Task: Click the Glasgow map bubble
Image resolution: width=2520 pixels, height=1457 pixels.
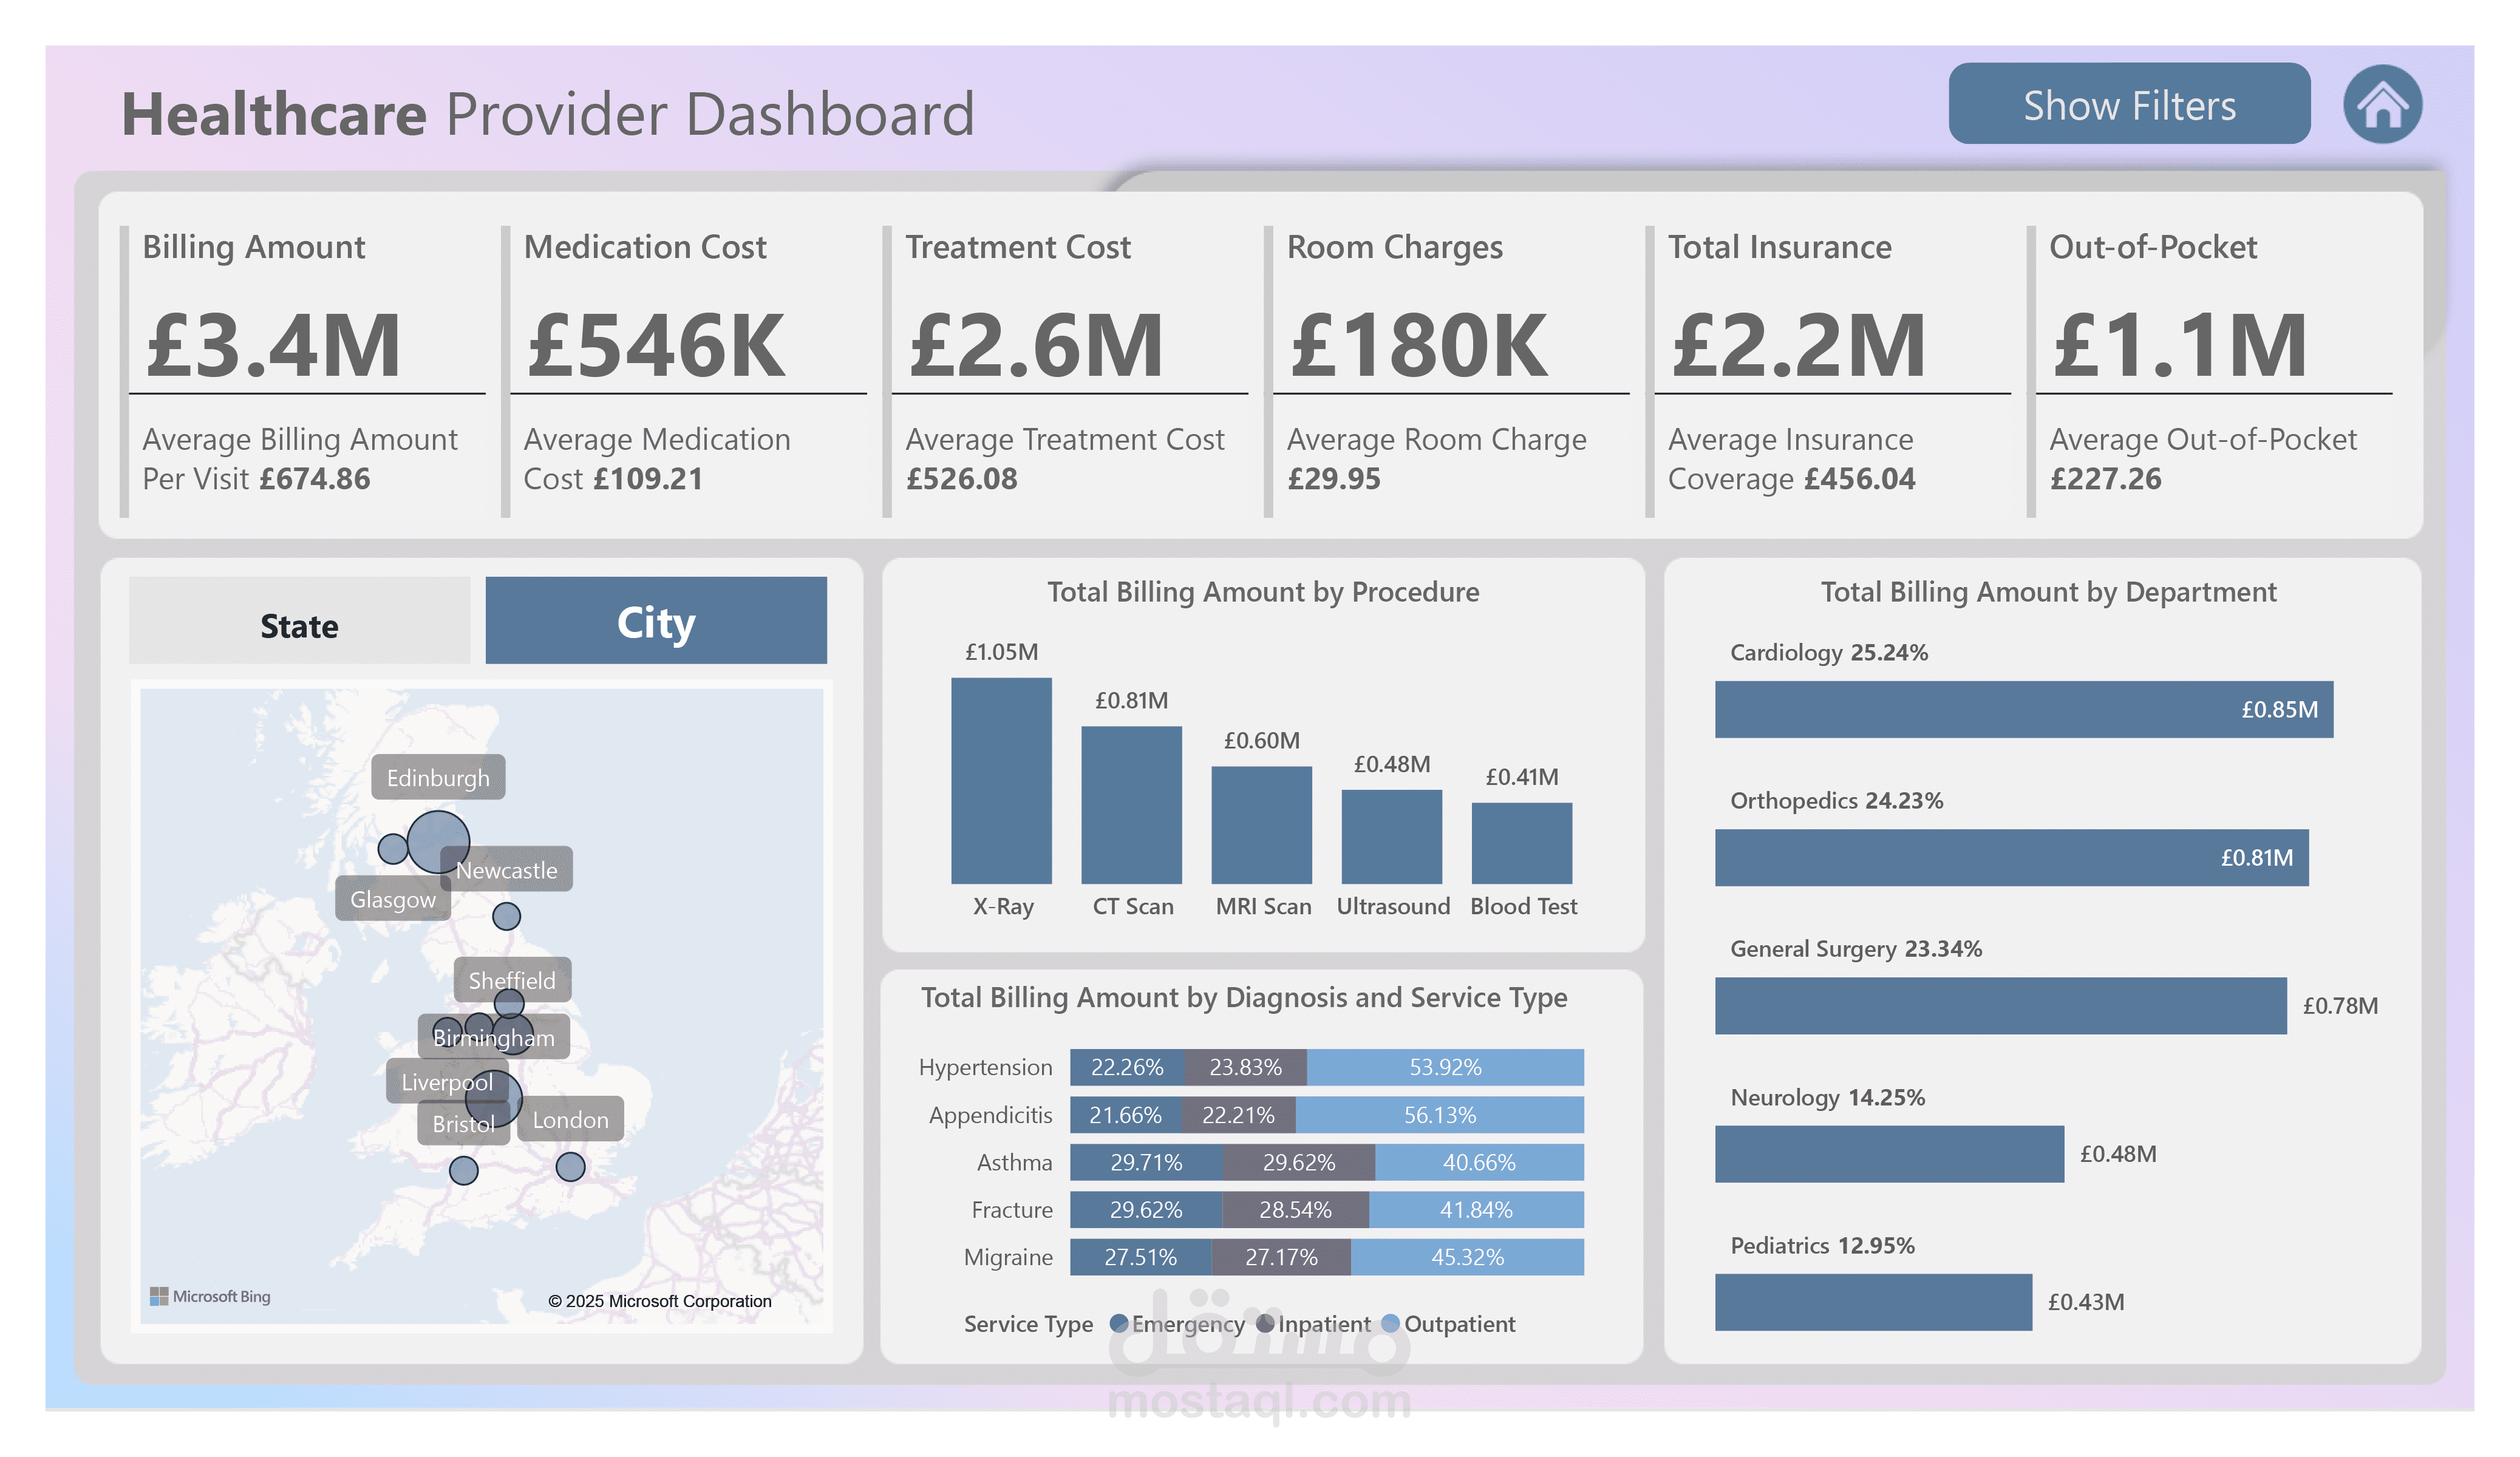Action: (x=392, y=848)
